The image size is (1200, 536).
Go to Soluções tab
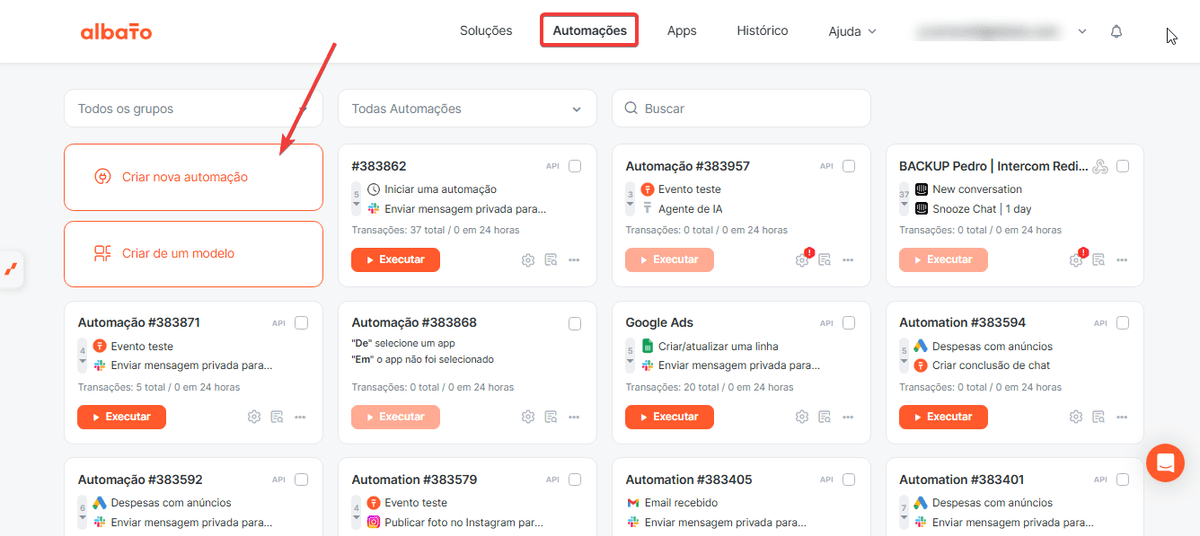486,31
